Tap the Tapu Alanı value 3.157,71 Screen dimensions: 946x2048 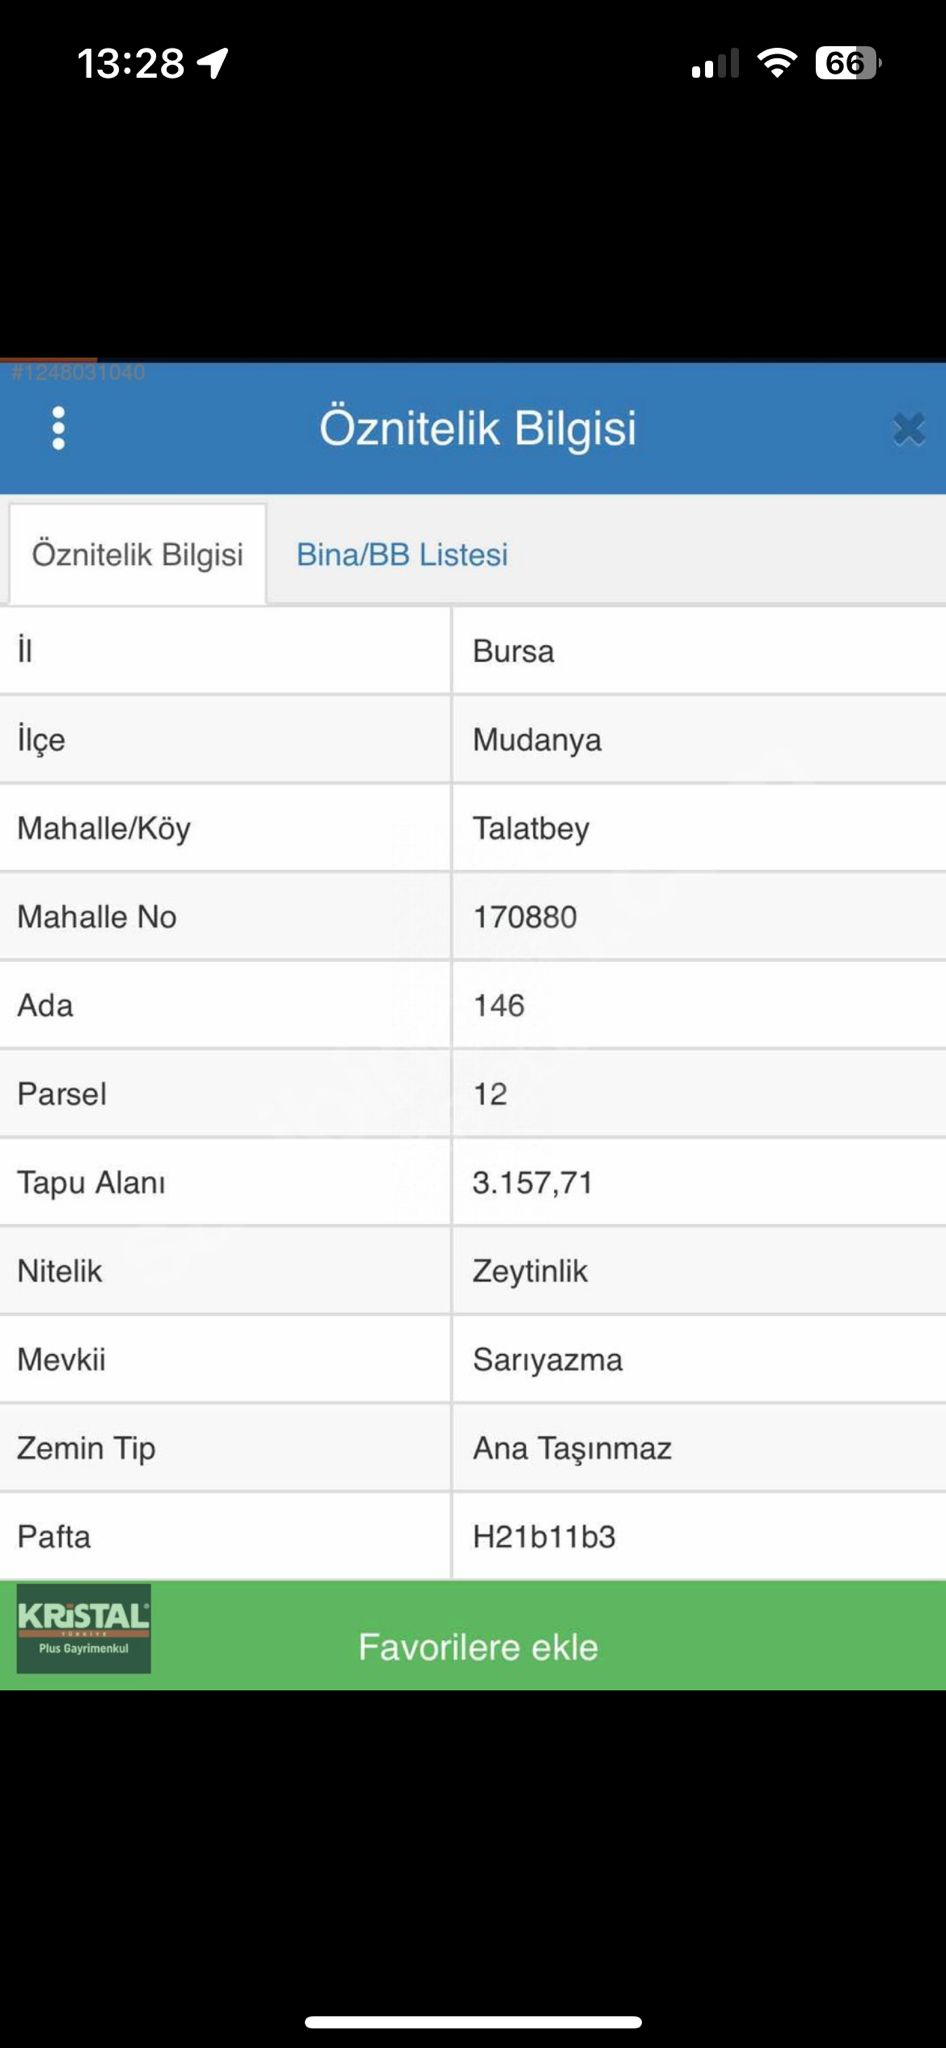click(x=533, y=1182)
